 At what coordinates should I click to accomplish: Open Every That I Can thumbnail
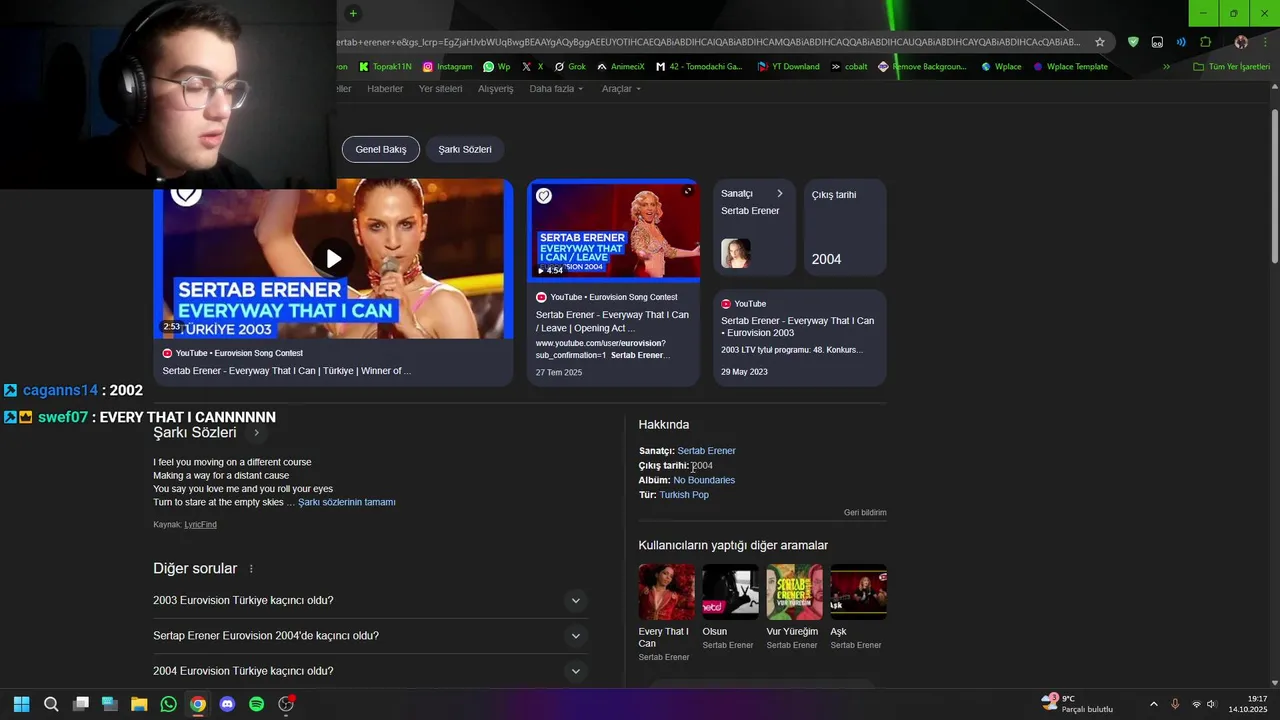(x=666, y=592)
